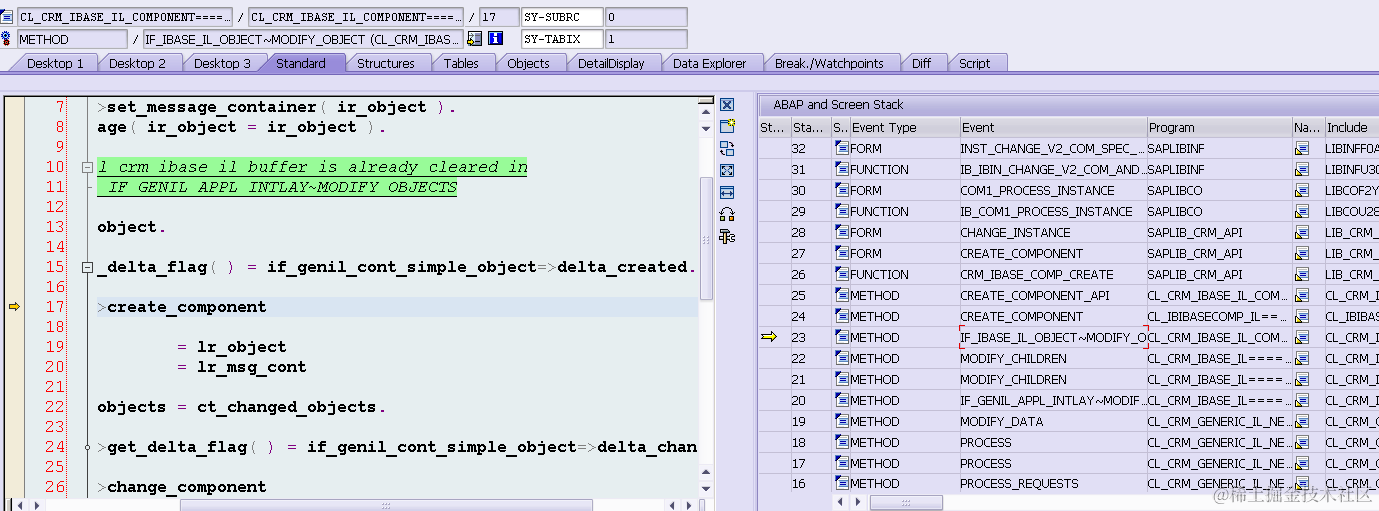Click the navigation icon for PROCESS_REQUESTS row

point(1301,483)
